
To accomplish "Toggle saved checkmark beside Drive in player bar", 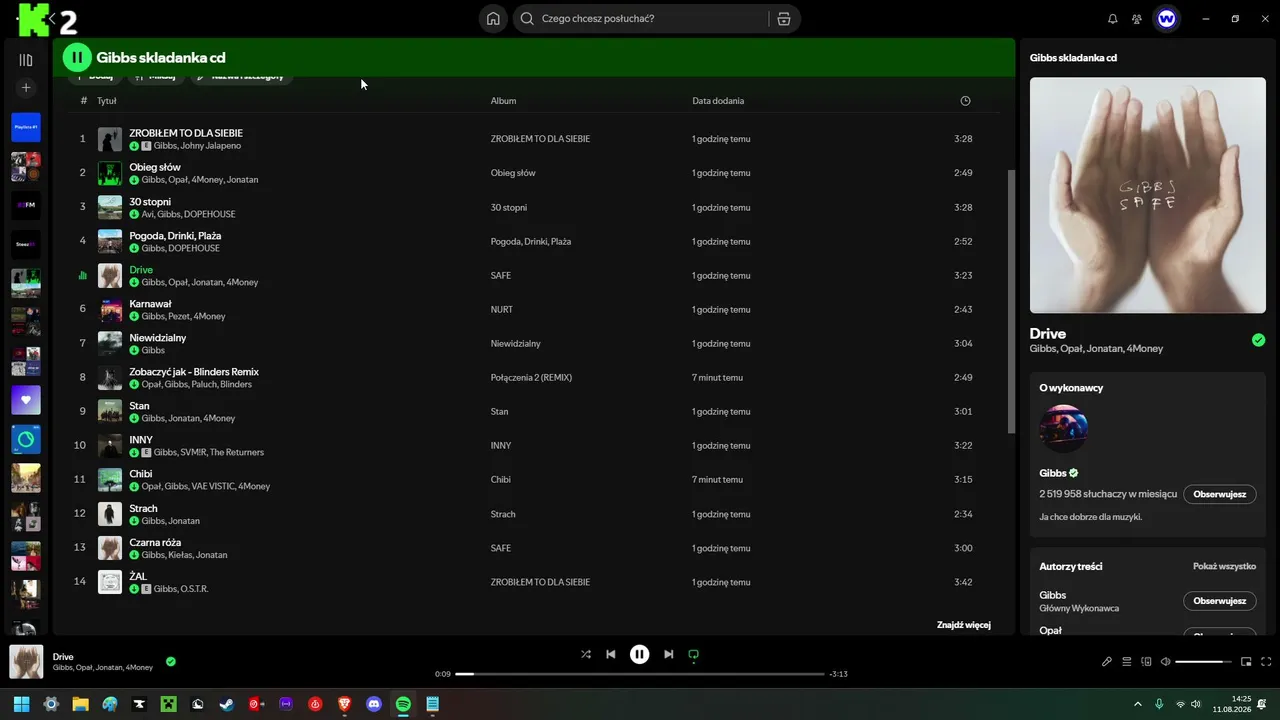I will [171, 661].
